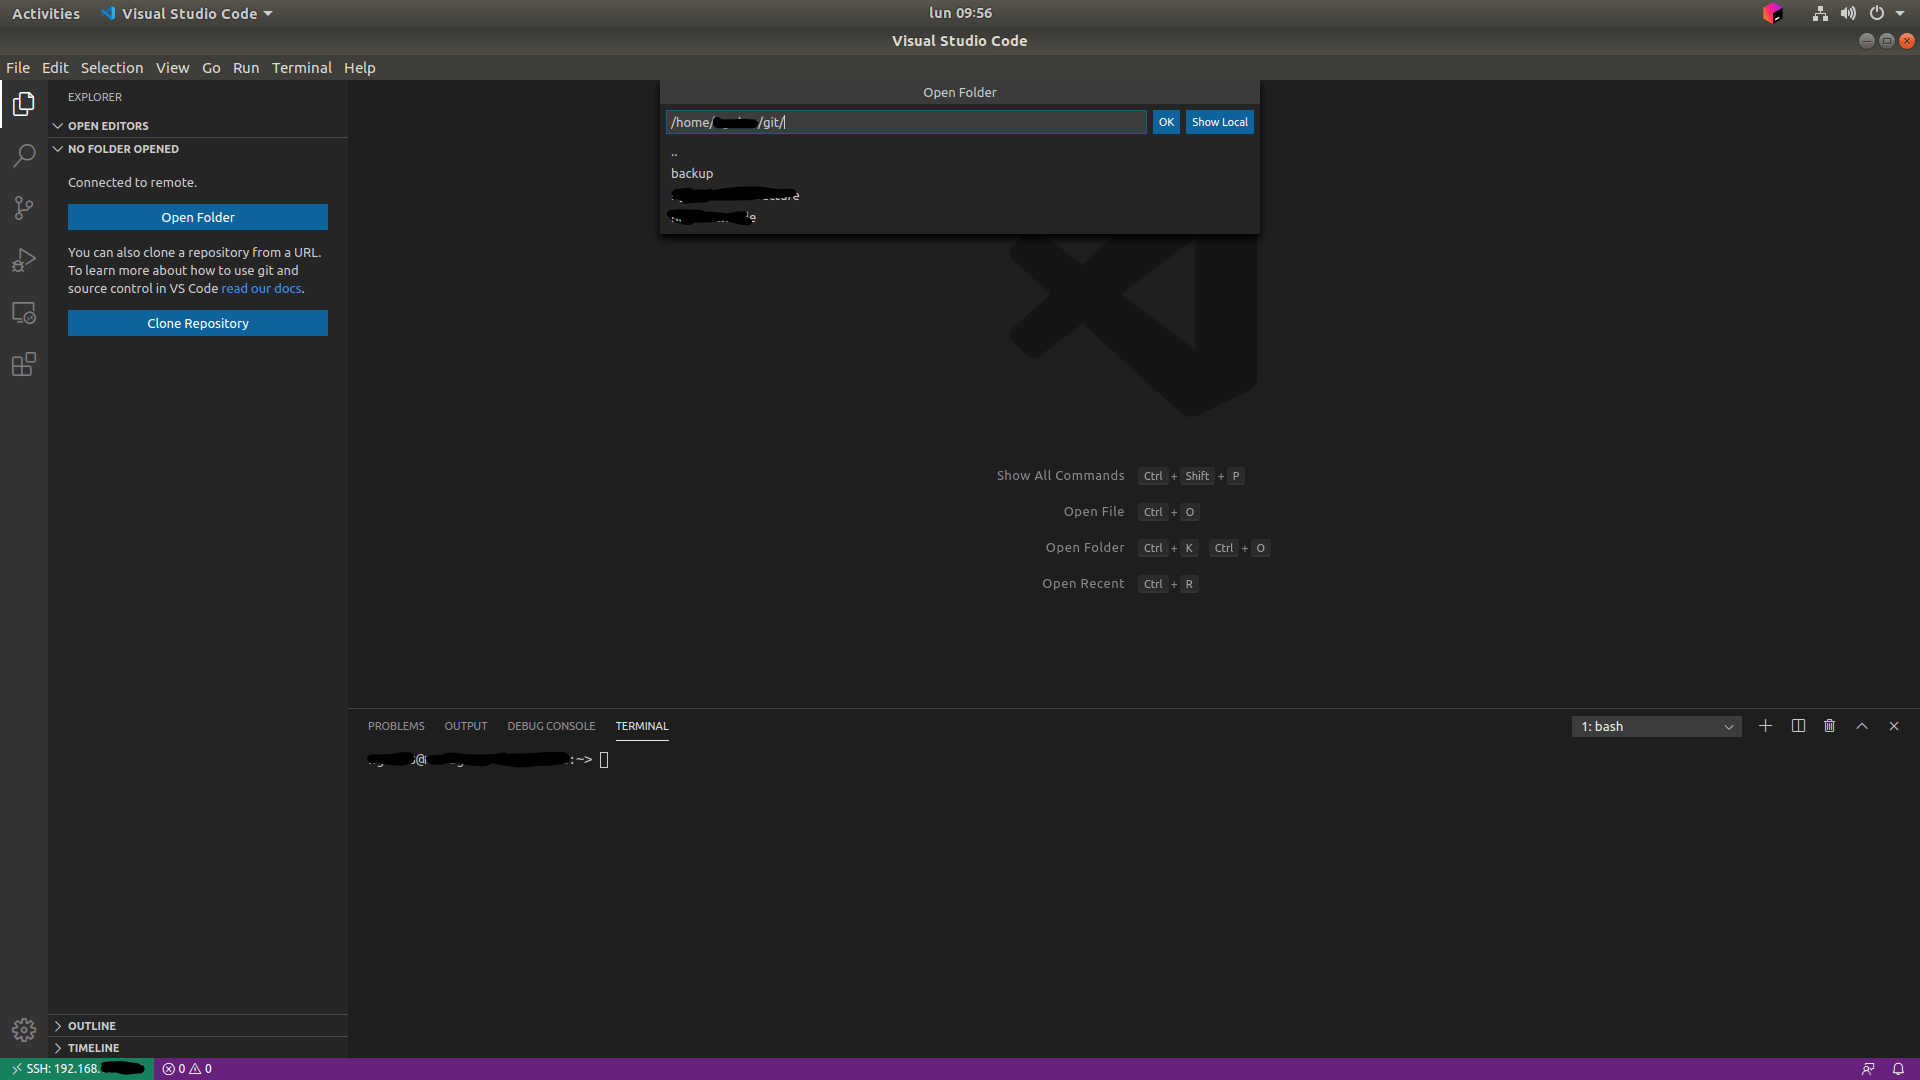Open the power system menu icon
Viewport: 1920px width, 1080px height.
(1877, 13)
